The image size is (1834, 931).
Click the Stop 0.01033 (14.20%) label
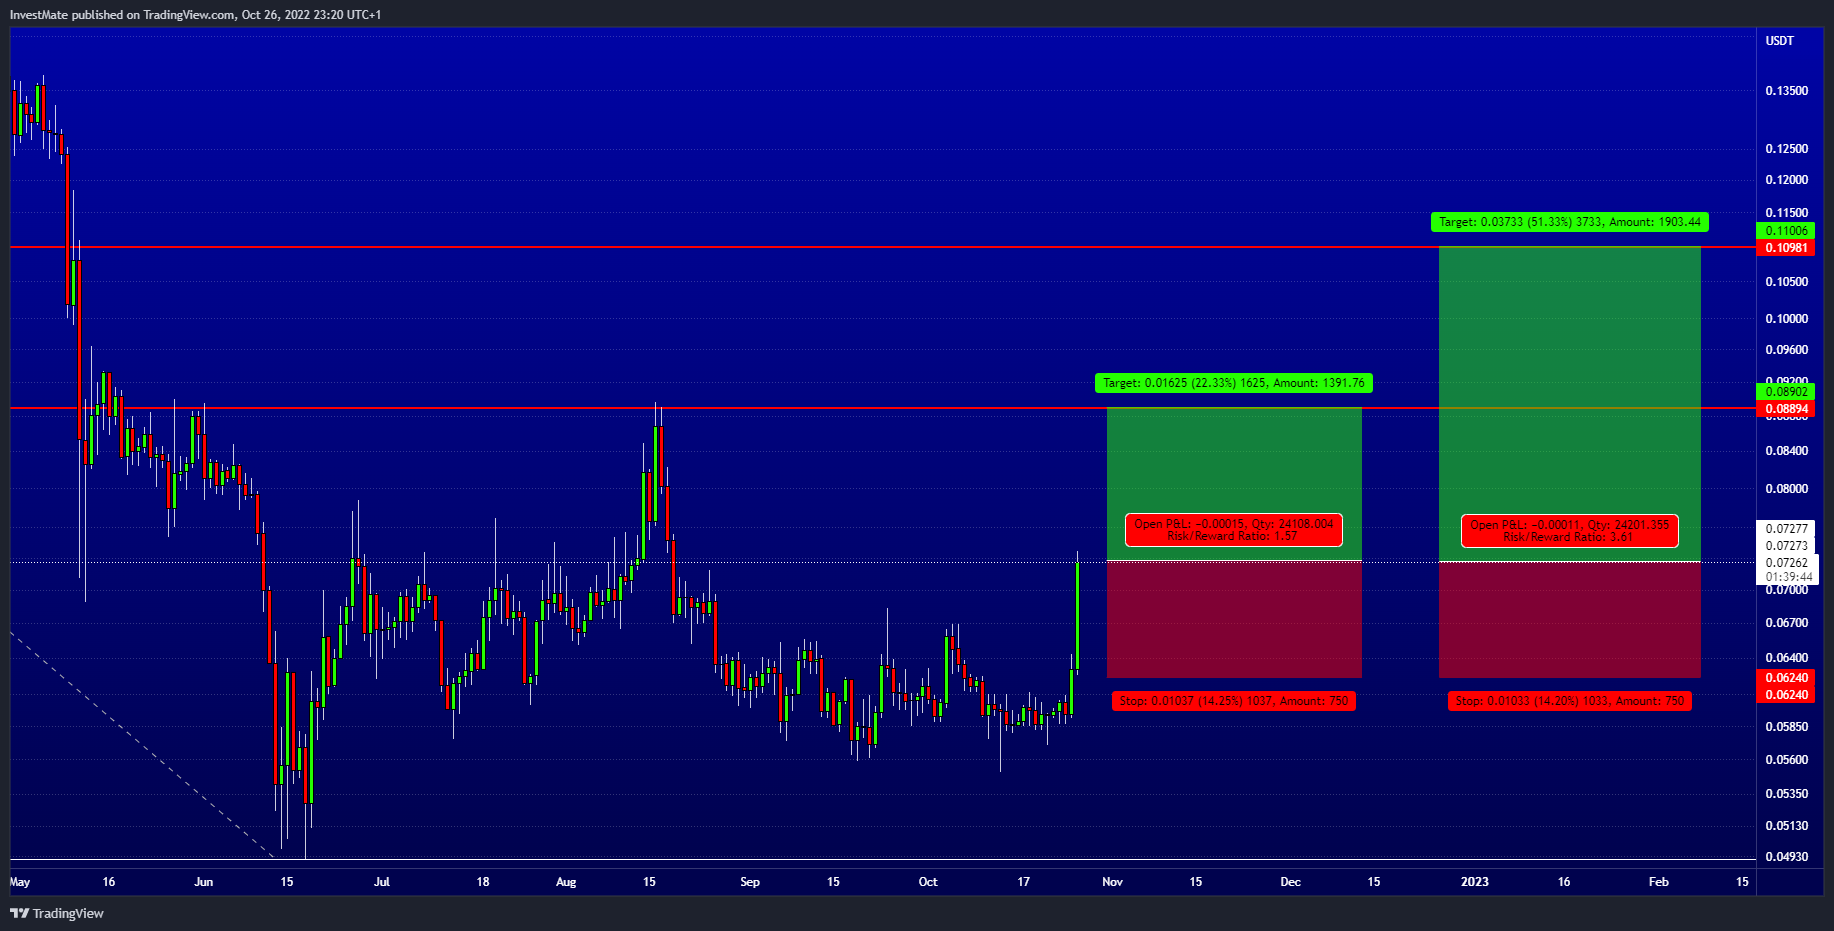click(x=1570, y=701)
